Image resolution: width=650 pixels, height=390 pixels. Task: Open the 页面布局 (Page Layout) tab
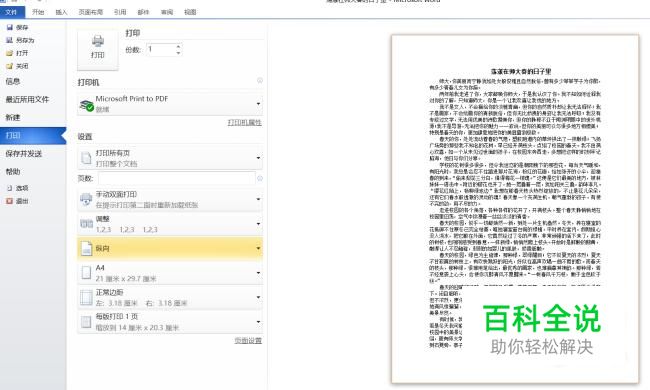point(91,12)
